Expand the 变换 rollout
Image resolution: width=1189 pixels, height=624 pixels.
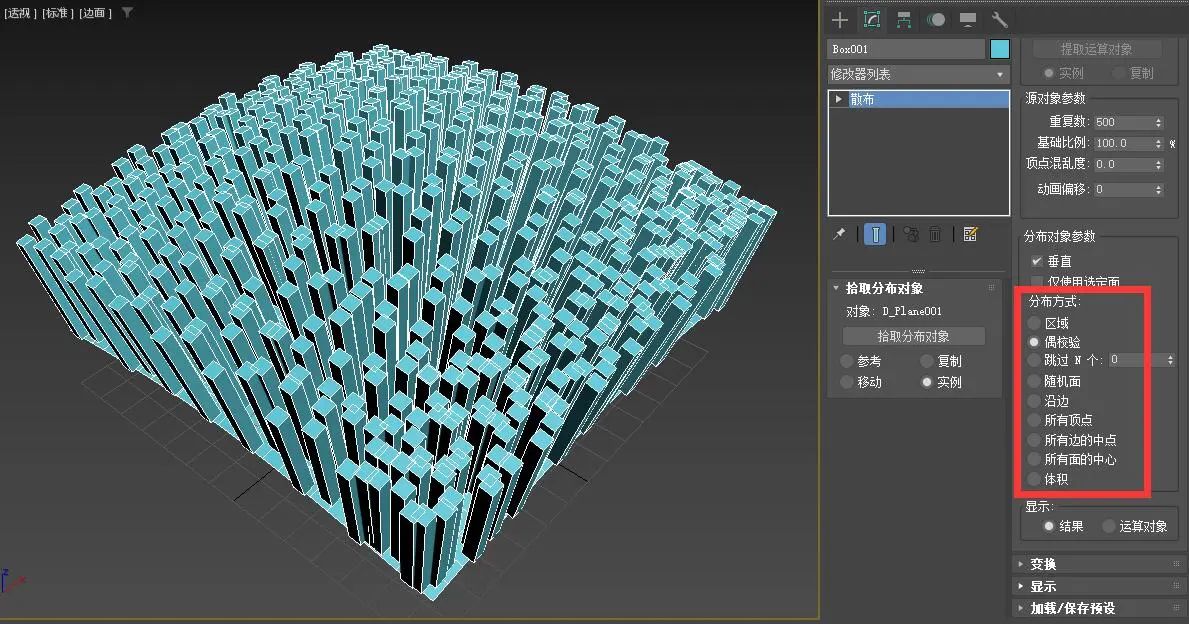coord(1100,565)
